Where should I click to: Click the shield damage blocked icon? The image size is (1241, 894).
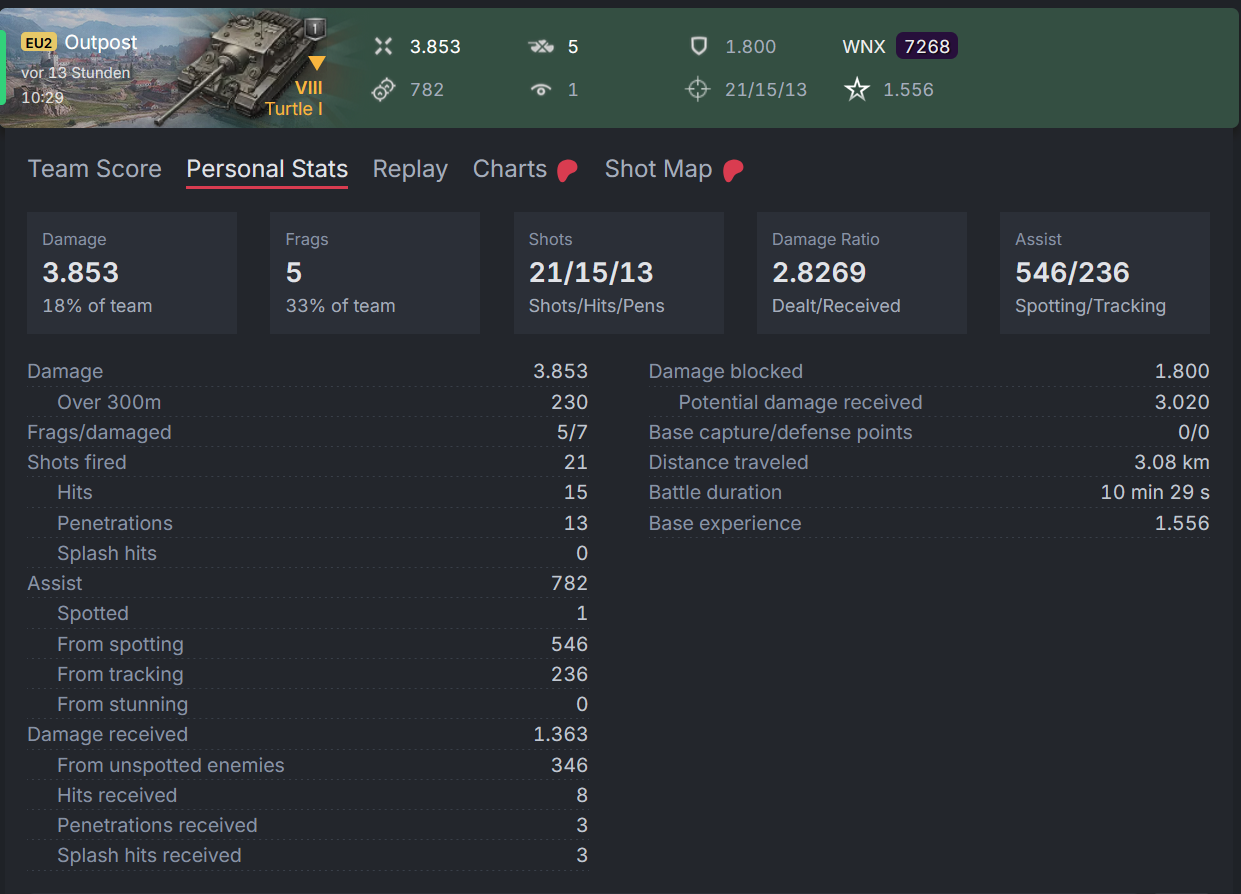click(x=699, y=46)
